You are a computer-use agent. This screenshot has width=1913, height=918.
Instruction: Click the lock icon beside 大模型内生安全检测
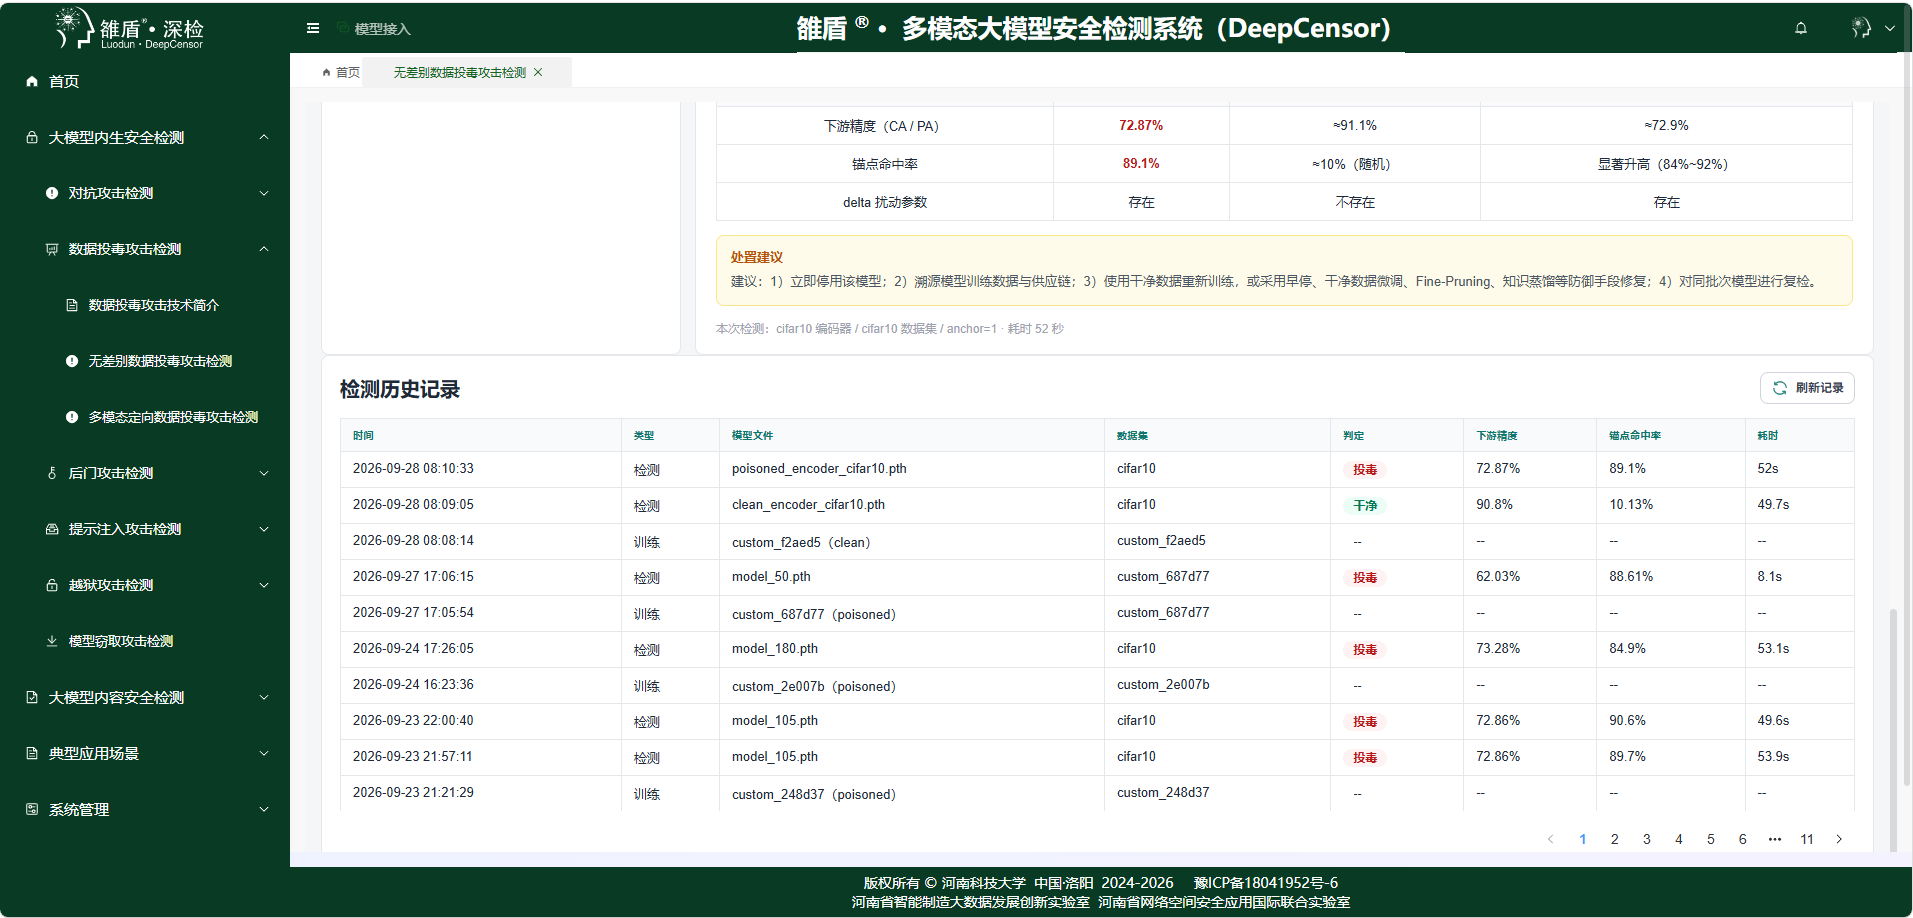[x=32, y=137]
